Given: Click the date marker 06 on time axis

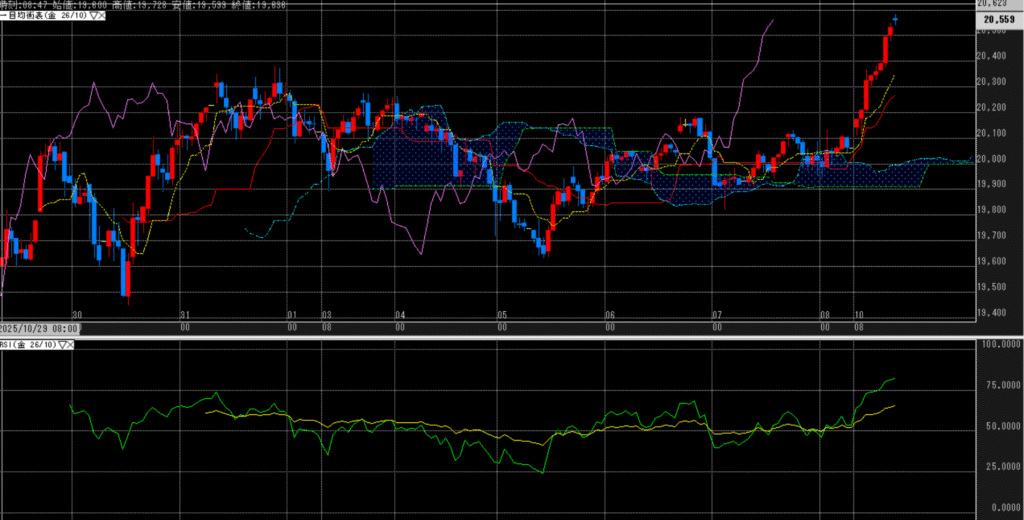Looking at the screenshot, I should [609, 313].
